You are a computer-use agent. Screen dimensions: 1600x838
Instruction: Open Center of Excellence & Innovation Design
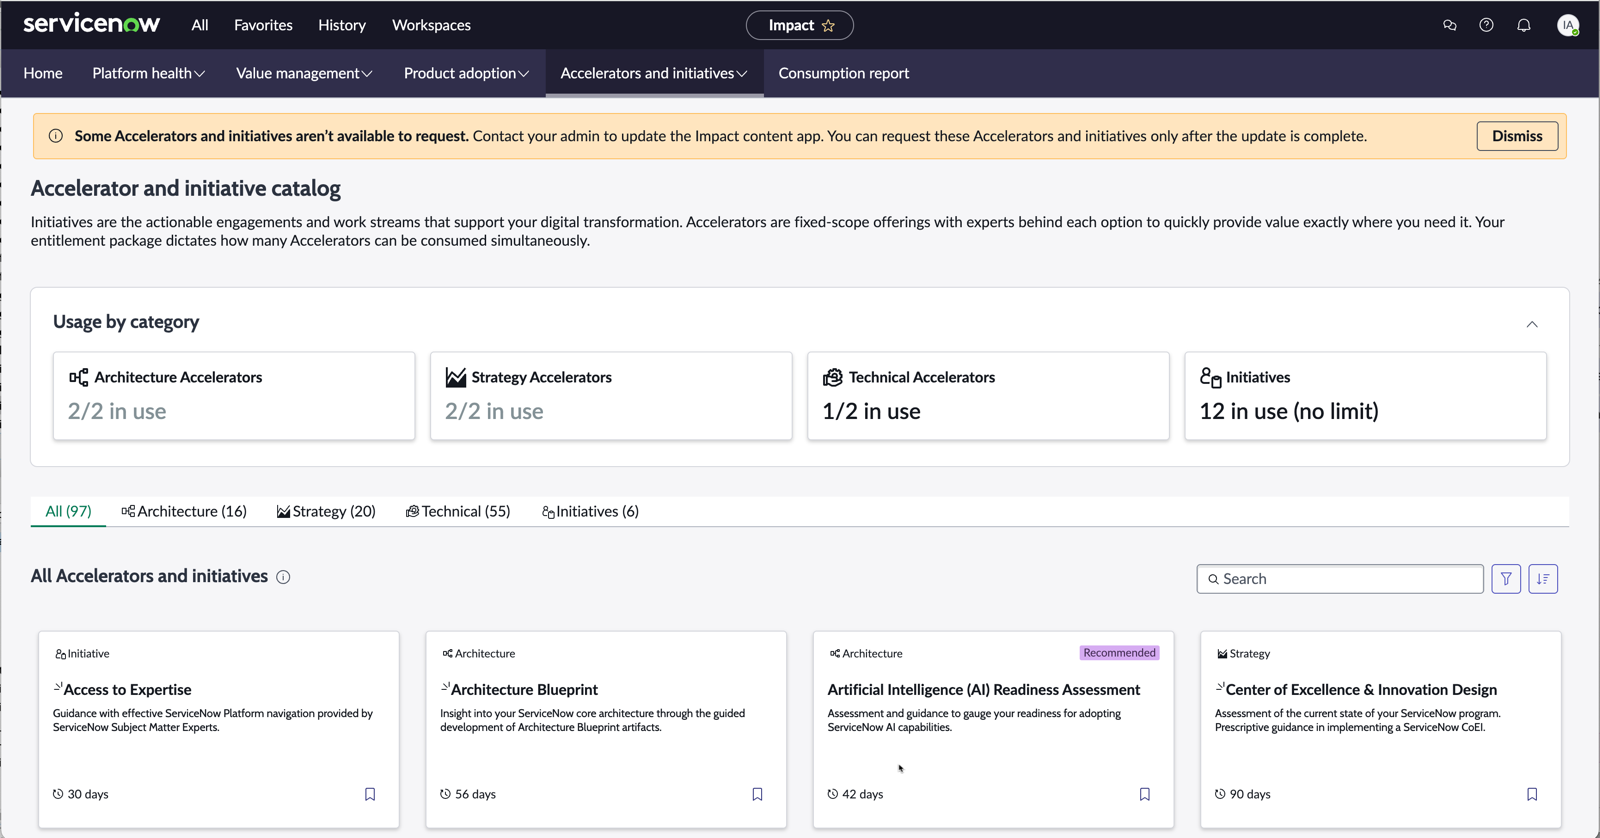point(1361,690)
